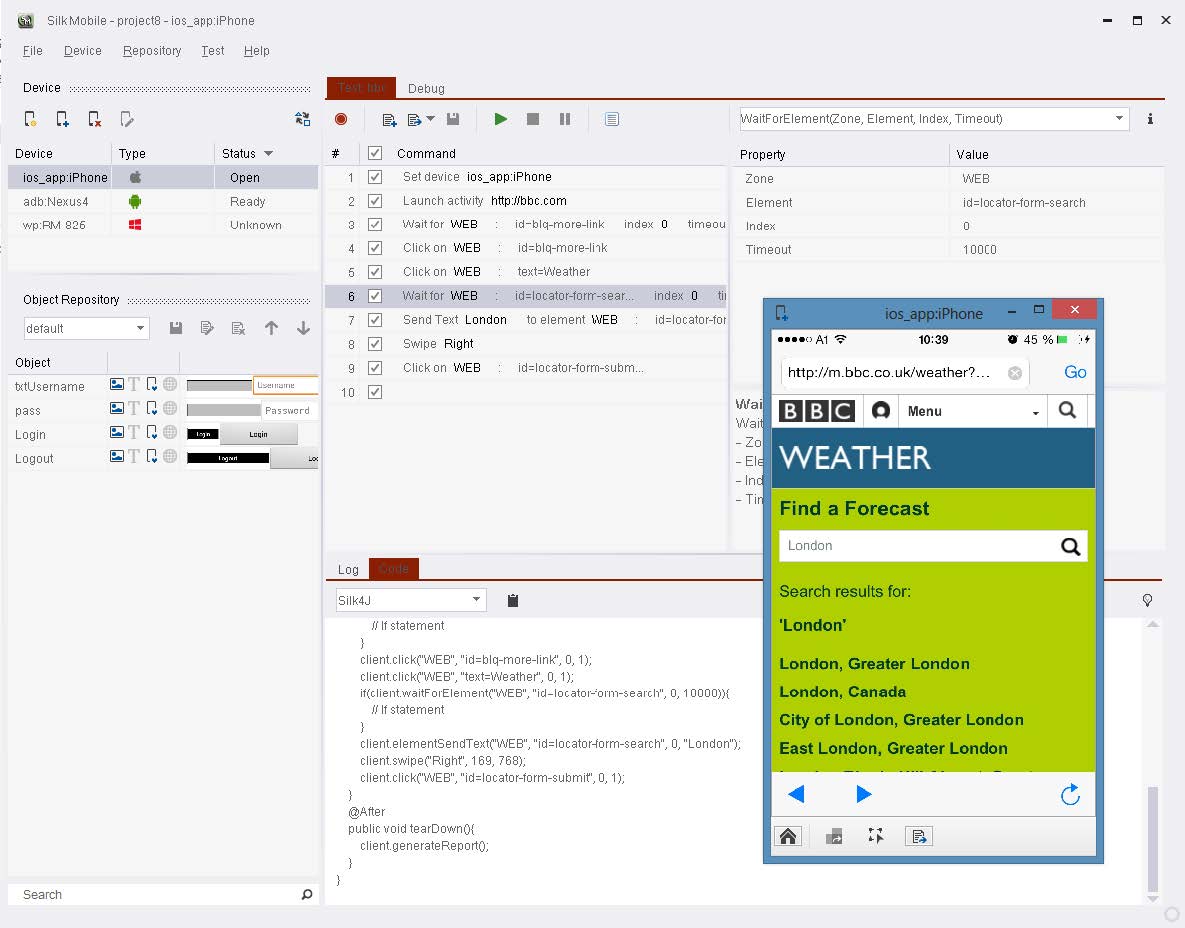Click the clipboard copy code icon
1185x928 pixels.
pos(512,600)
